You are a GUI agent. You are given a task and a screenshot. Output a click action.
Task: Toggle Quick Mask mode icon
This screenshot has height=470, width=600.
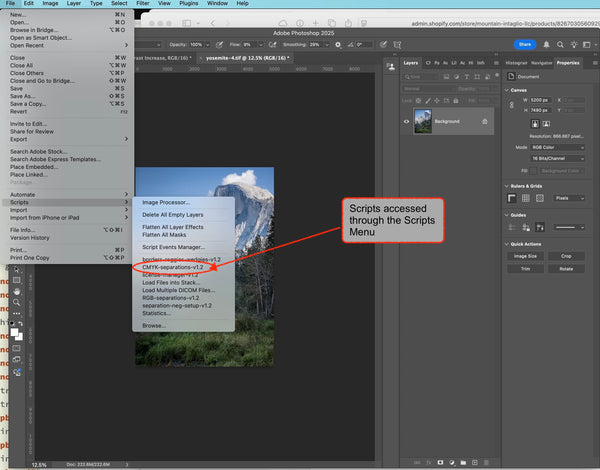point(16,348)
